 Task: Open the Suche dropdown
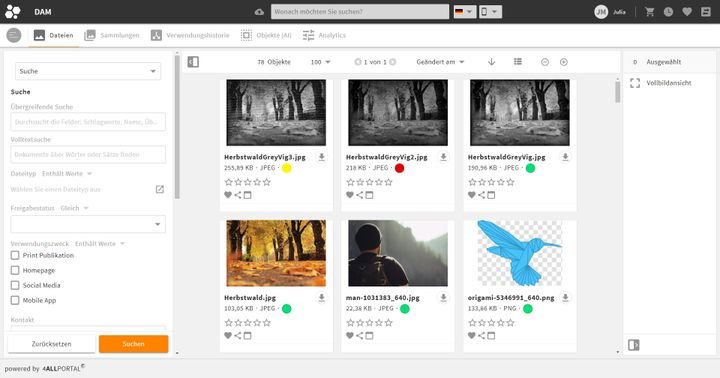(x=88, y=71)
